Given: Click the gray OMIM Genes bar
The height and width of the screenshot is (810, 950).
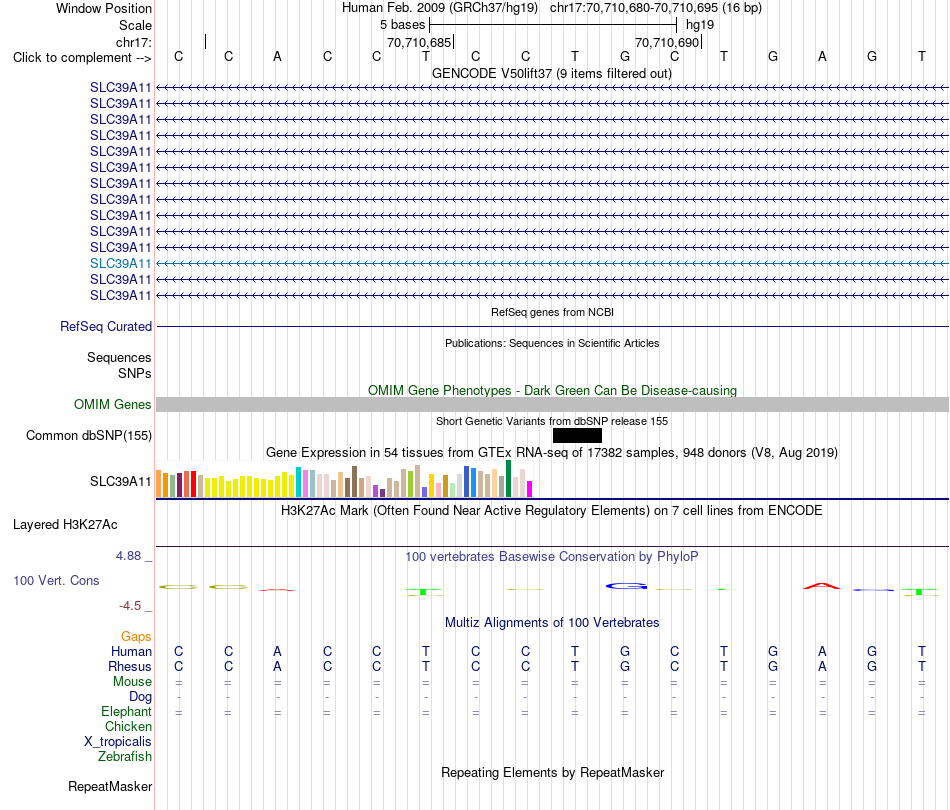Looking at the screenshot, I should (552, 405).
